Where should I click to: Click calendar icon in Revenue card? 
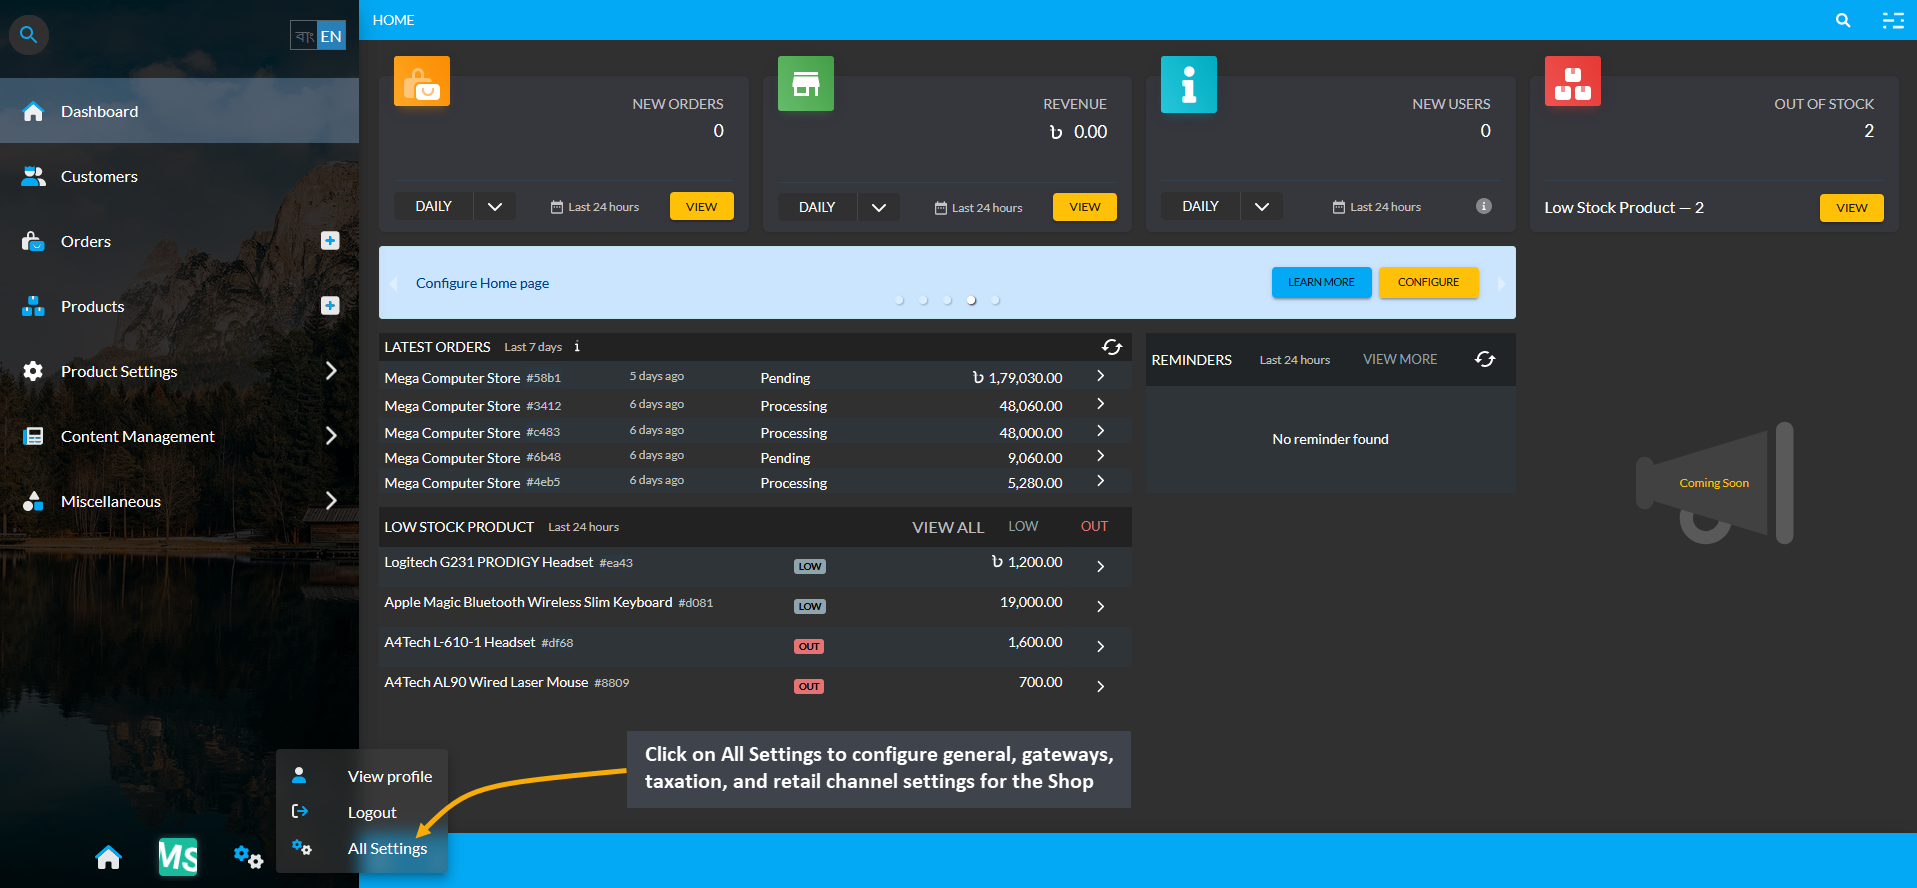941,208
